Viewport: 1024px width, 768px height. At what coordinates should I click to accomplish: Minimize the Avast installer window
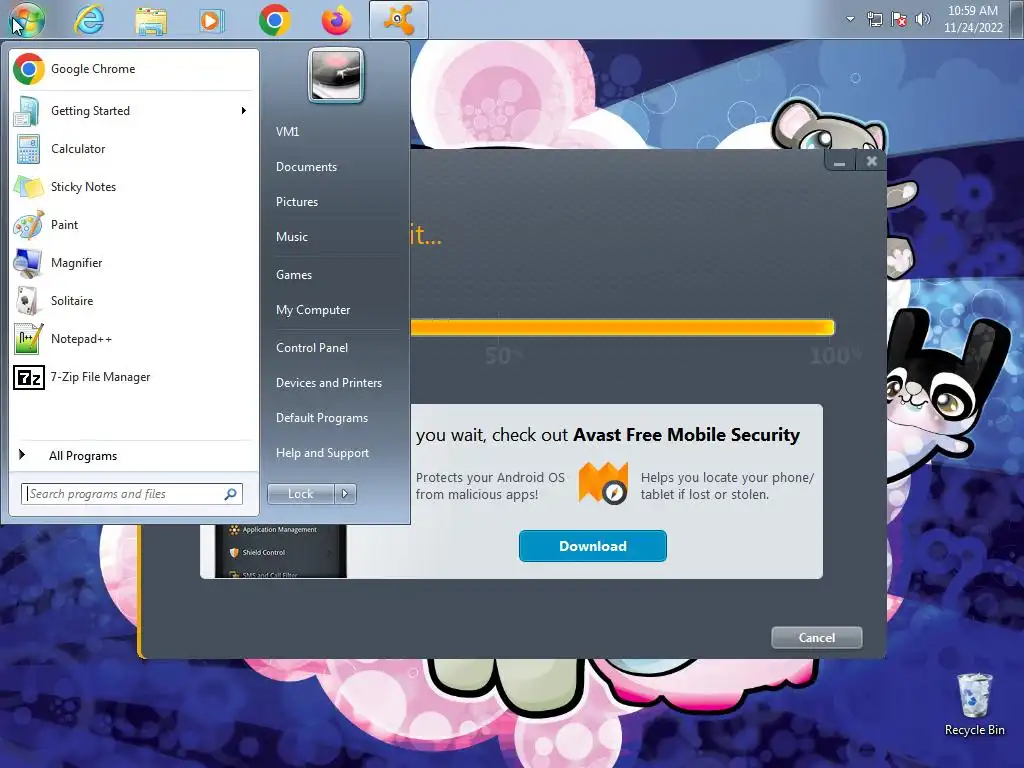click(x=840, y=161)
